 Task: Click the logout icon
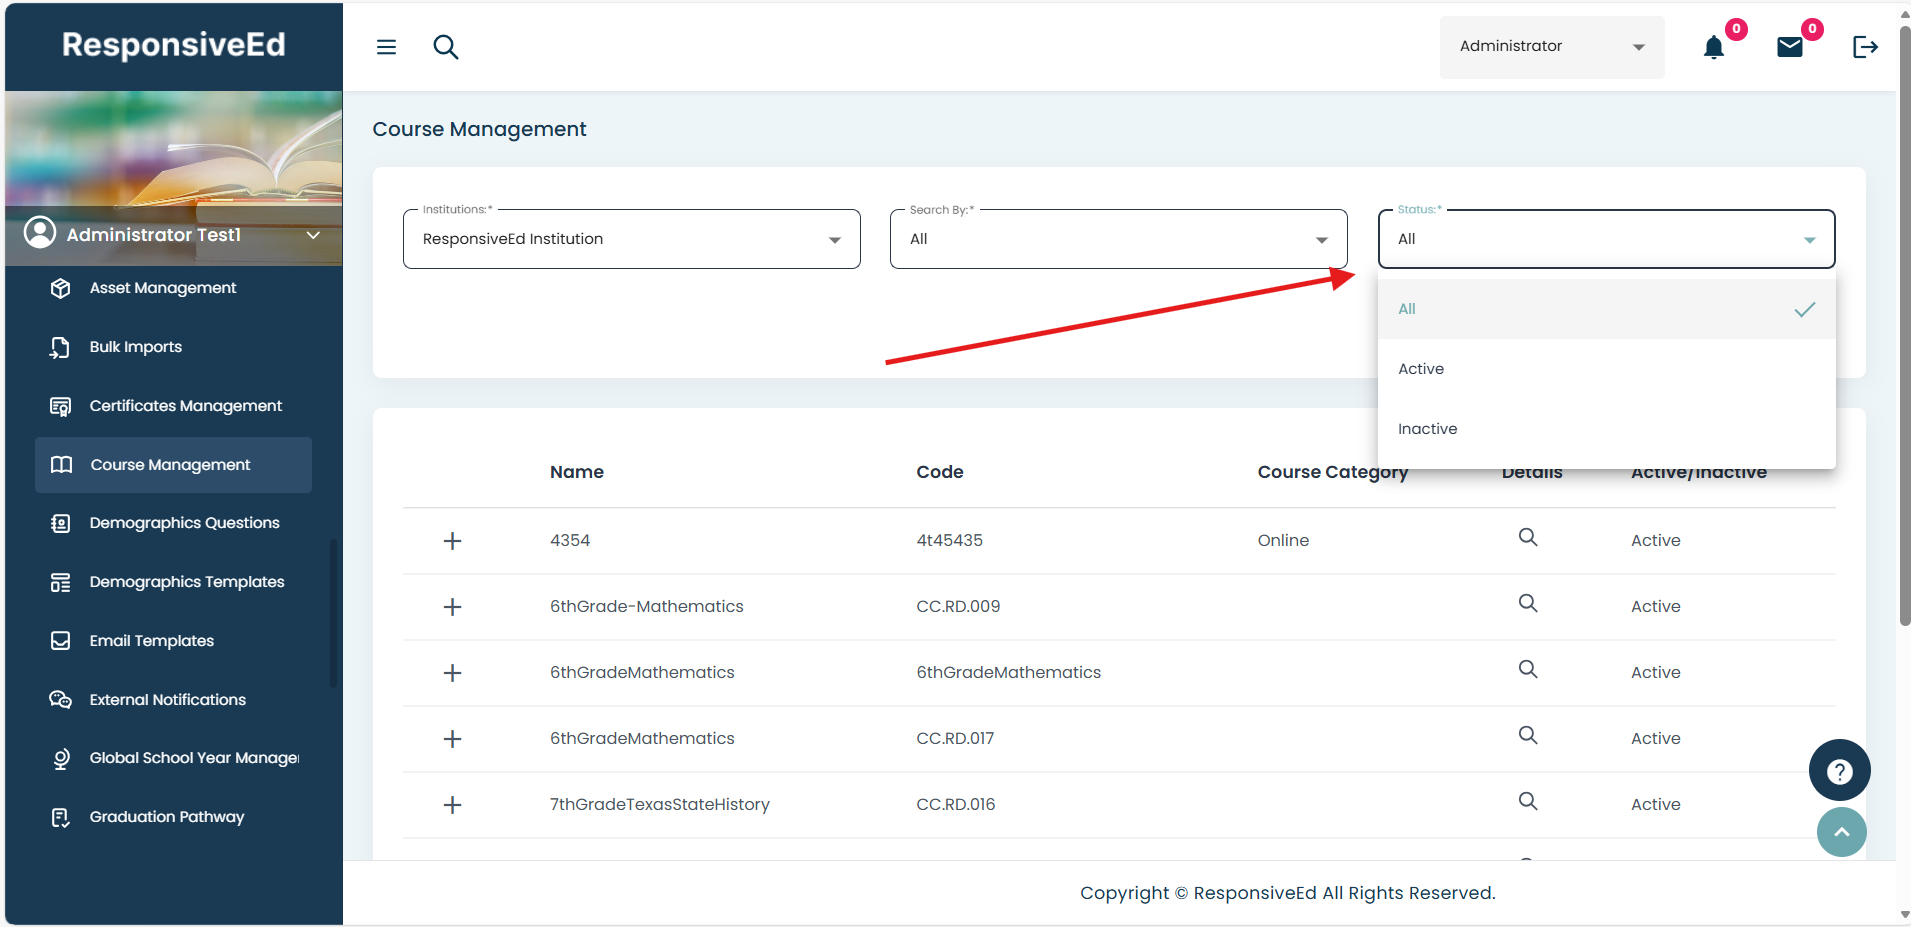pyautogui.click(x=1865, y=47)
